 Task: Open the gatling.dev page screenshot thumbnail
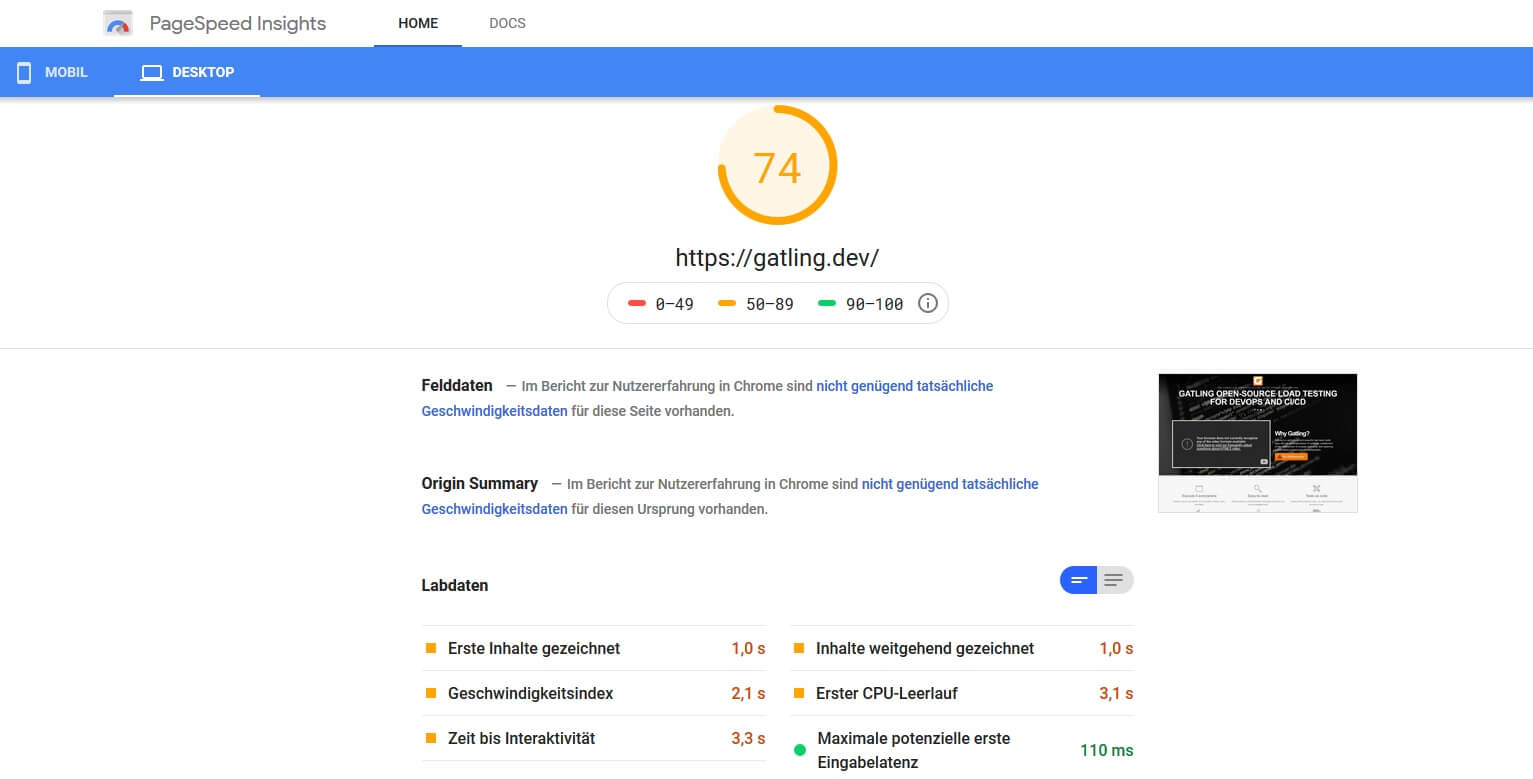(x=1257, y=442)
